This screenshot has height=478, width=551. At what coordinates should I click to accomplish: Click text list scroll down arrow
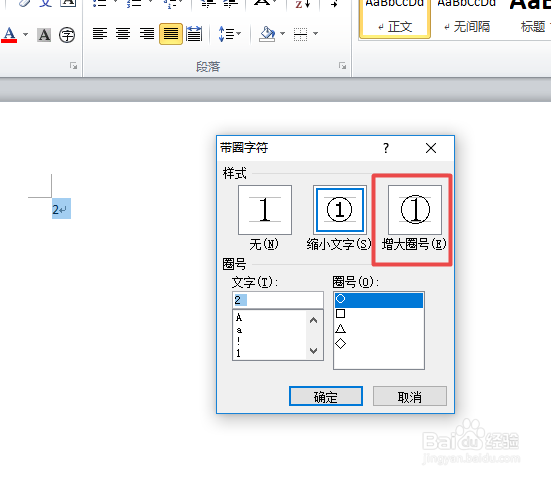[313, 350]
